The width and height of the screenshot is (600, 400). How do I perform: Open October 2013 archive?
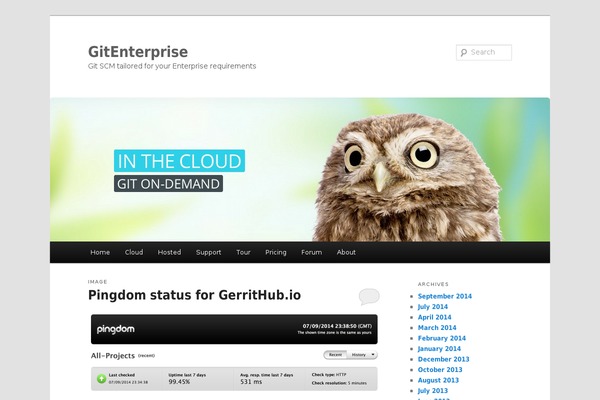[440, 370]
